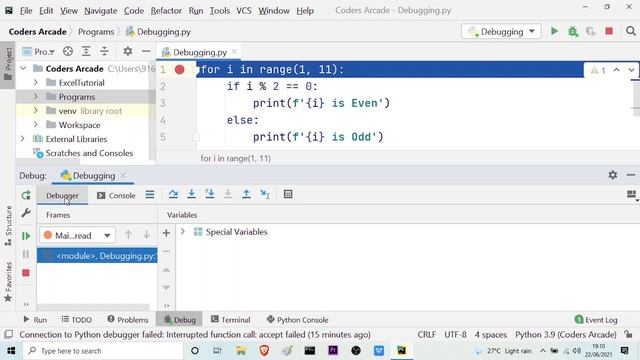The width and height of the screenshot is (640, 360).
Task: Open the MainThread frames dropdown
Action: coord(77,236)
